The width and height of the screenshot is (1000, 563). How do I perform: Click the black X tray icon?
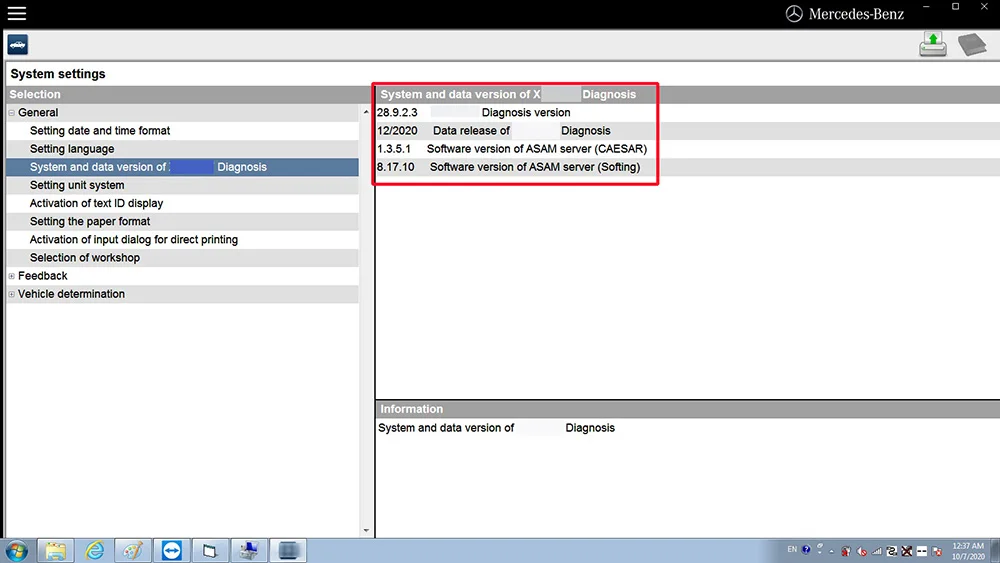906,552
